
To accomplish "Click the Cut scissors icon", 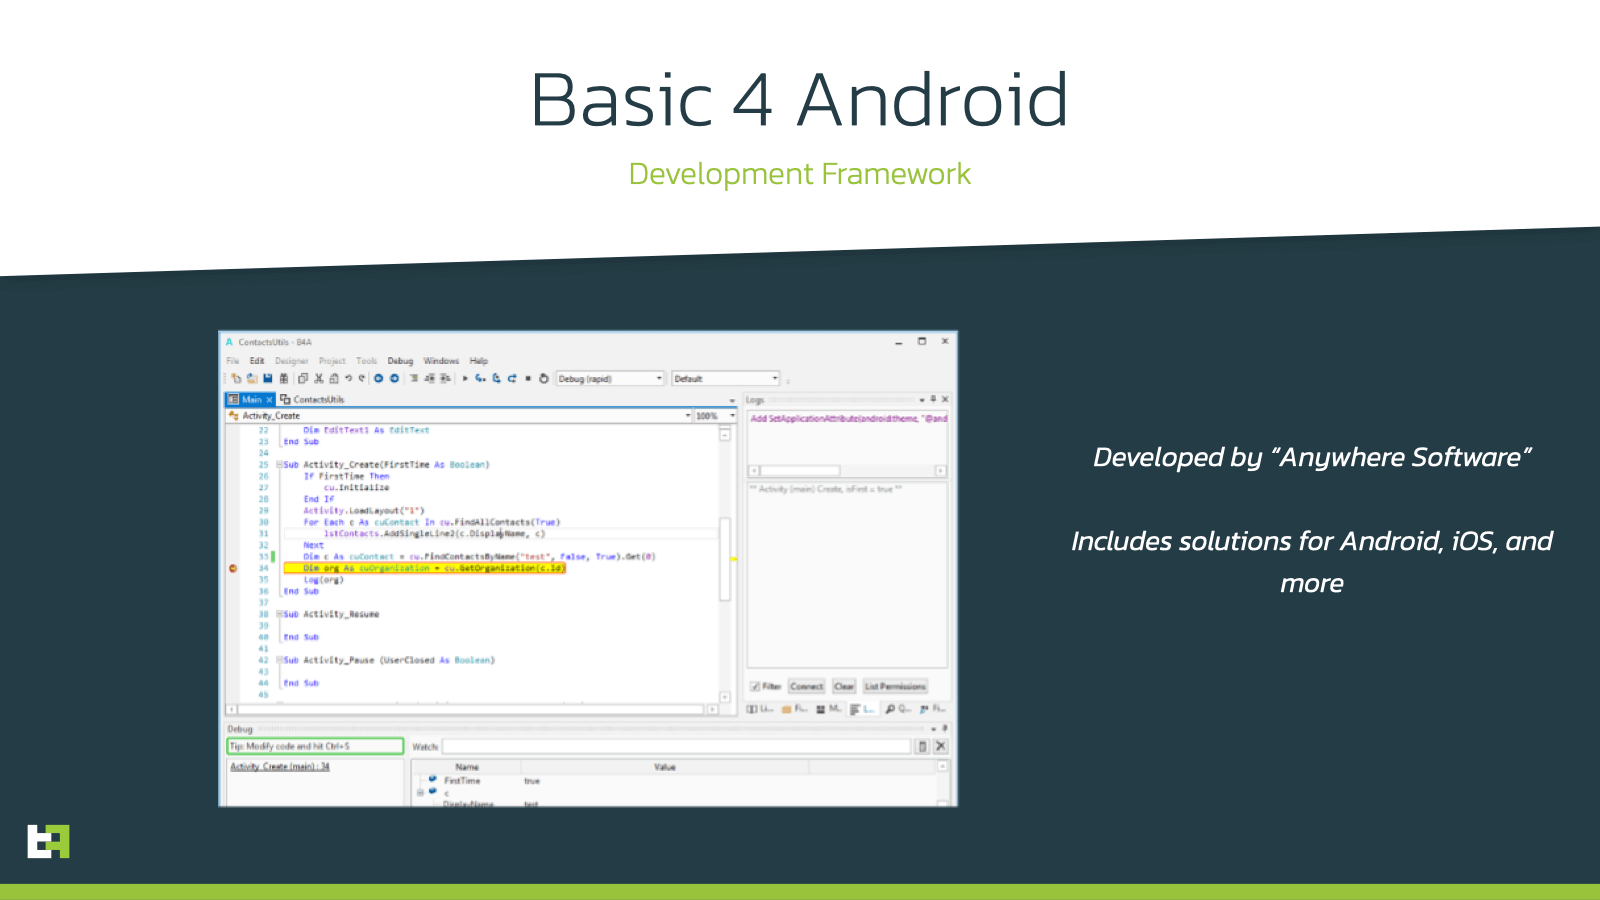I will 319,378.
